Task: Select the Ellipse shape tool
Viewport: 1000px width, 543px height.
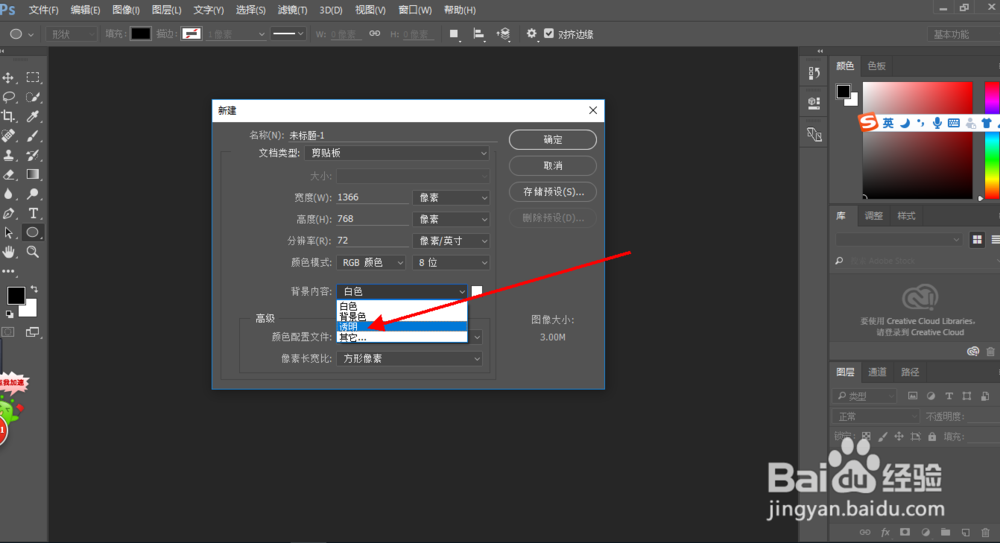Action: point(33,232)
